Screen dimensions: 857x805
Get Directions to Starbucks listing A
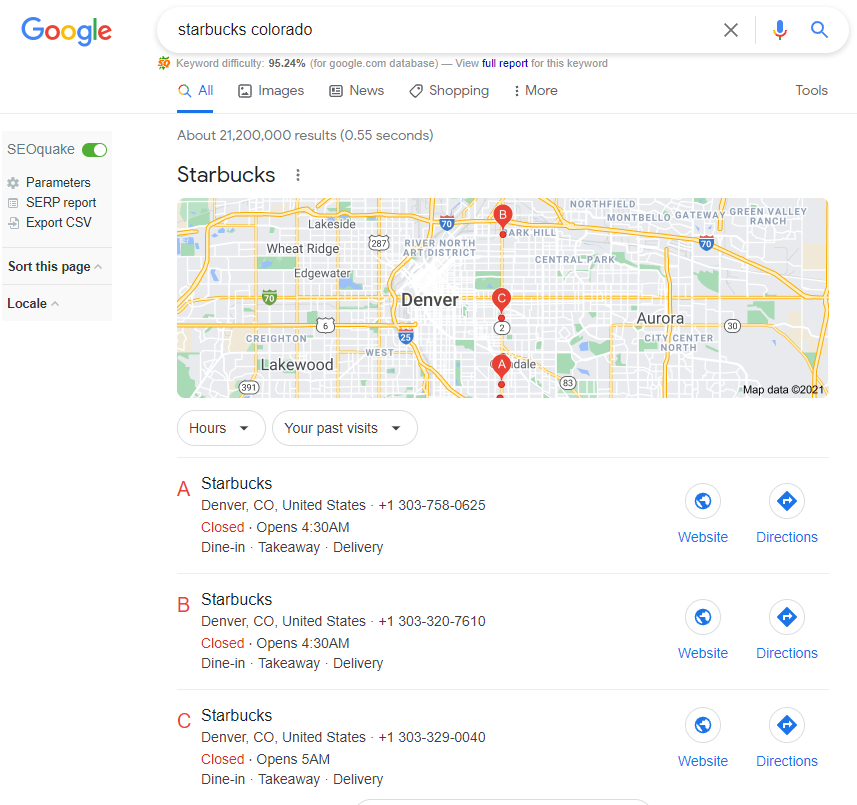(786, 514)
